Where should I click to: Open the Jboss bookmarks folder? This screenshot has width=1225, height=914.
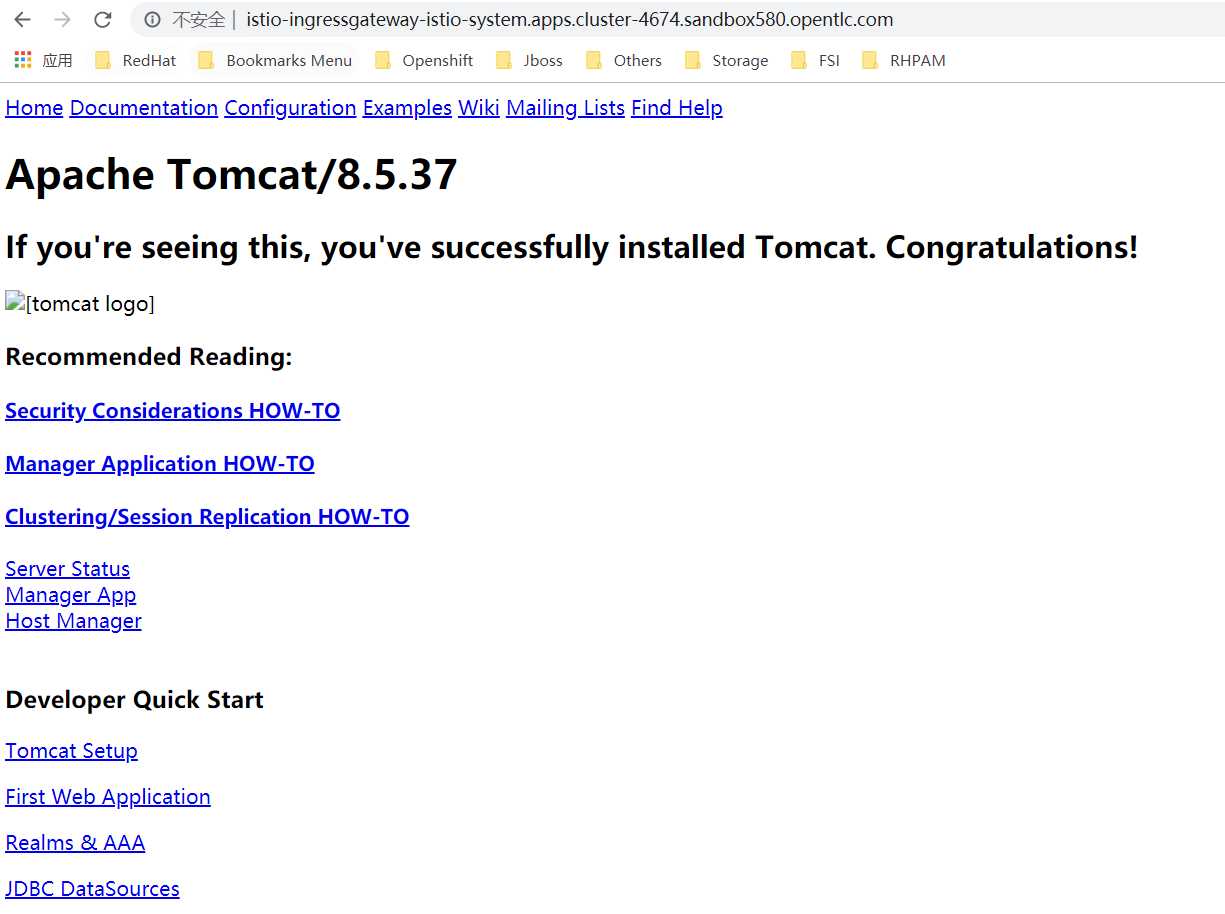point(529,60)
